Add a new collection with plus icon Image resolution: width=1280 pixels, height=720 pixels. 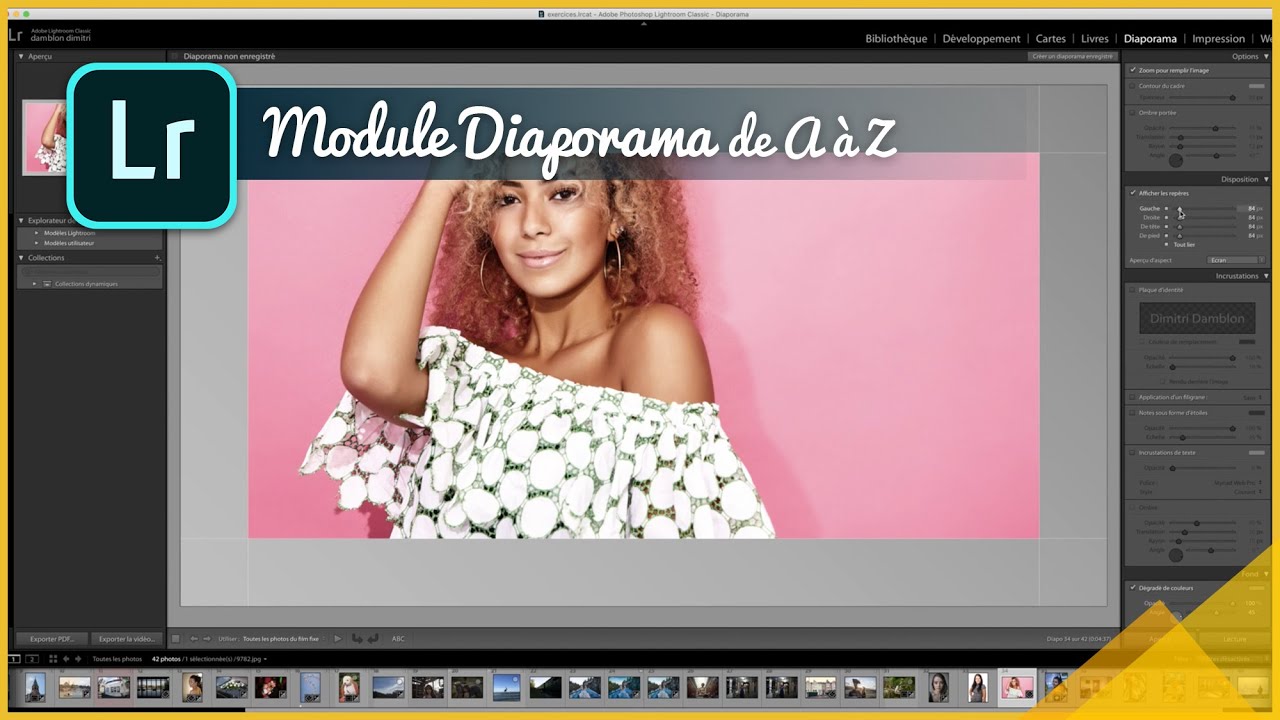[157, 258]
